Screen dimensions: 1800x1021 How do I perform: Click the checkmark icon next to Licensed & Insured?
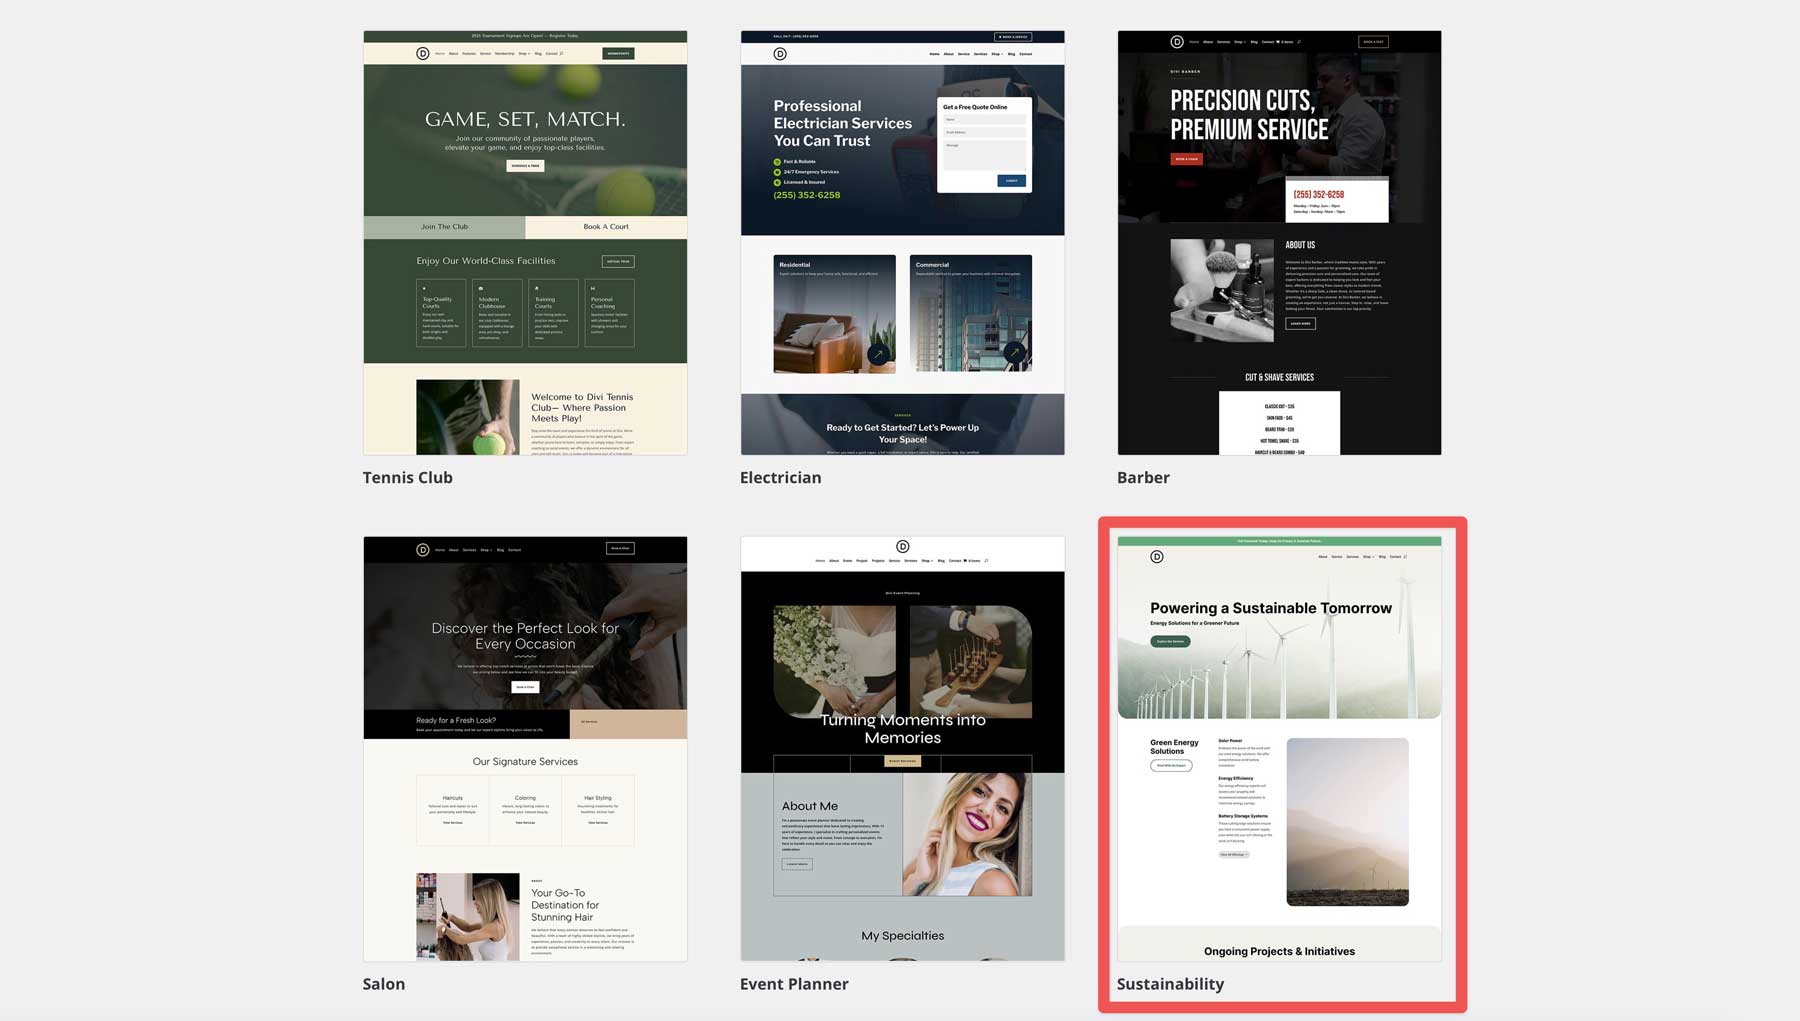(x=777, y=183)
